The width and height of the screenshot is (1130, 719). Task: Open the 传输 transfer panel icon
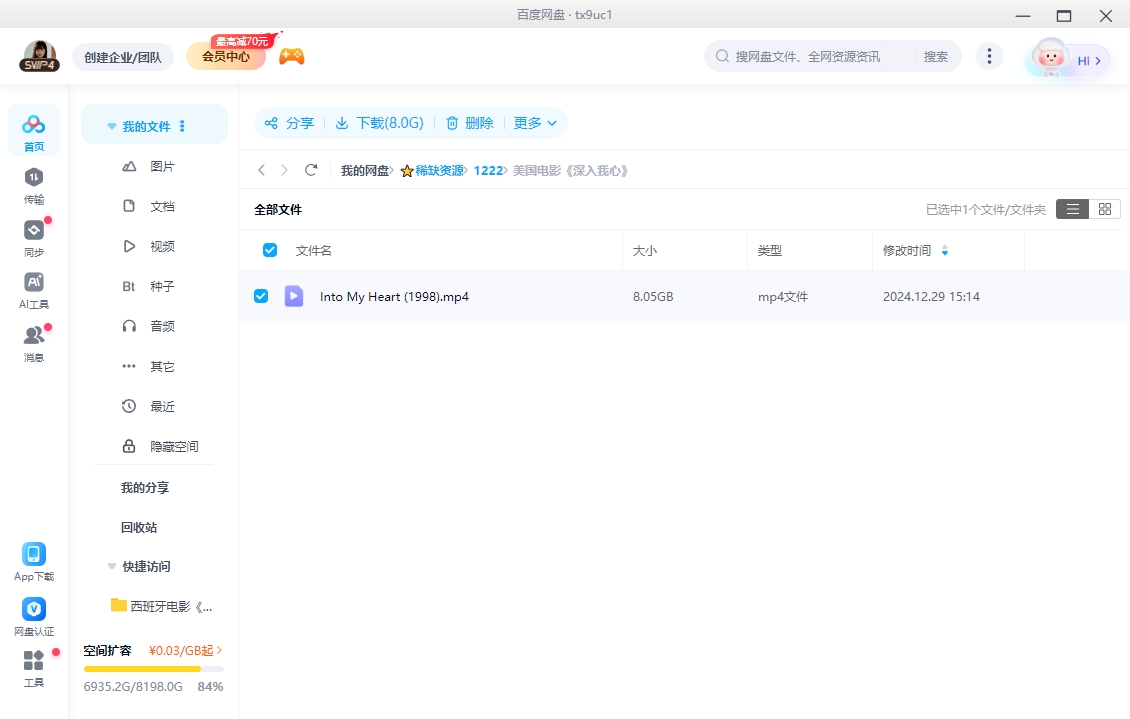click(x=34, y=178)
